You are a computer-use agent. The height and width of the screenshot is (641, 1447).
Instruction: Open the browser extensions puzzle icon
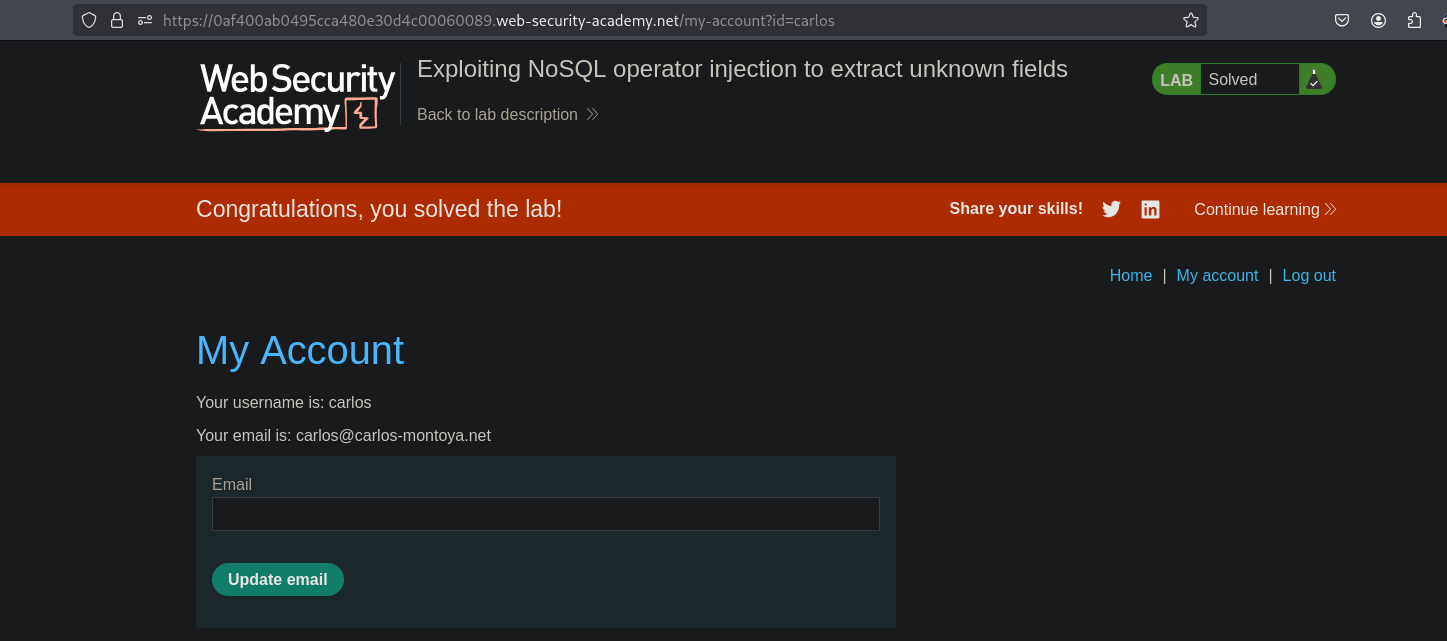pos(1414,20)
